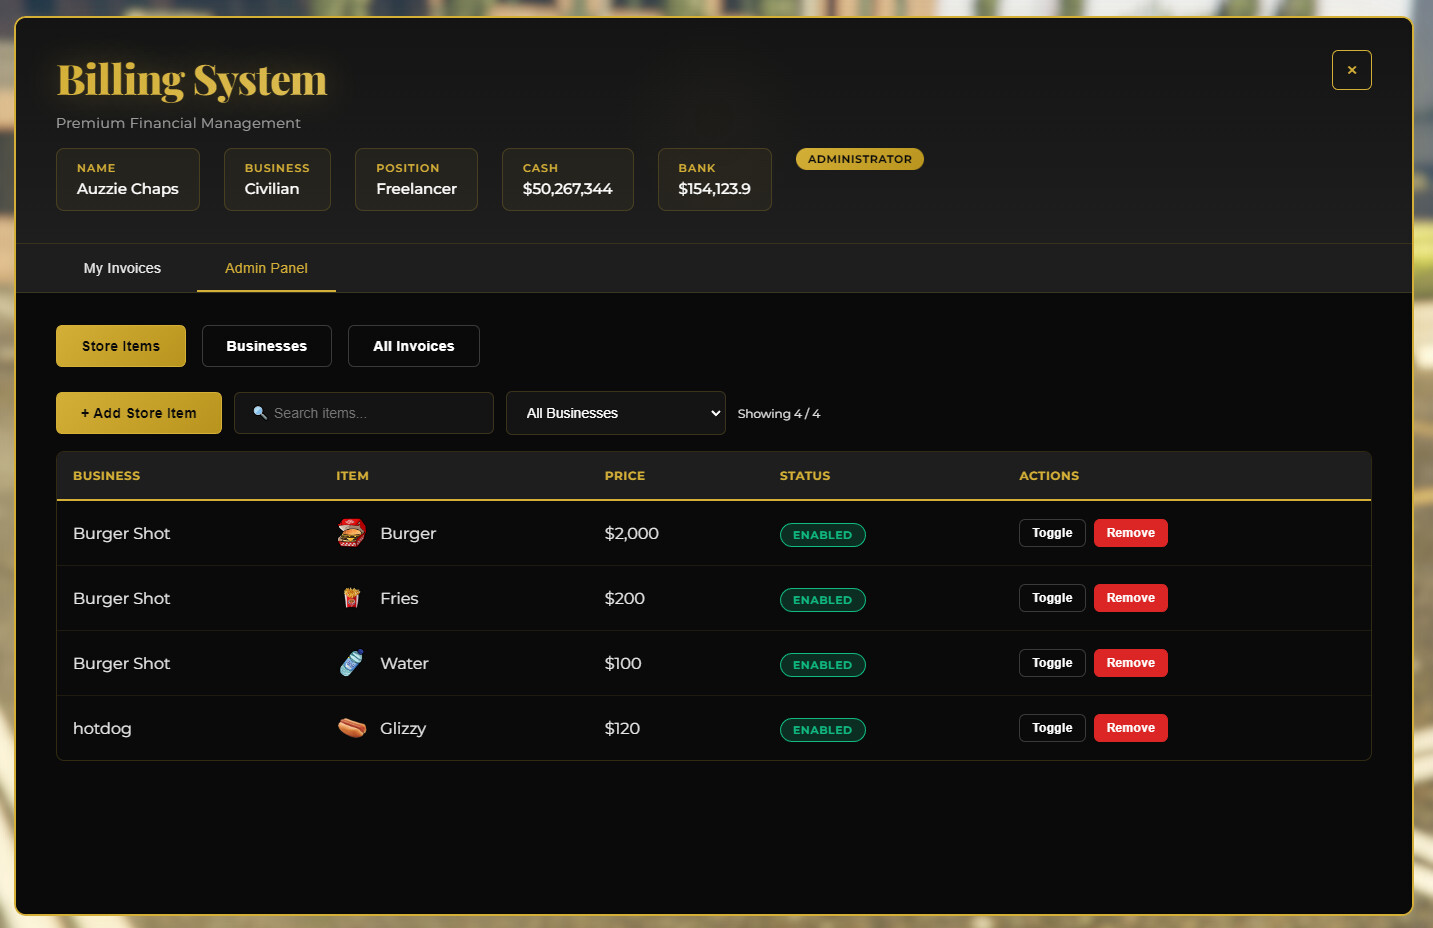Image resolution: width=1433 pixels, height=928 pixels.
Task: Click the name card Auzzie Chaps
Action: 128,180
